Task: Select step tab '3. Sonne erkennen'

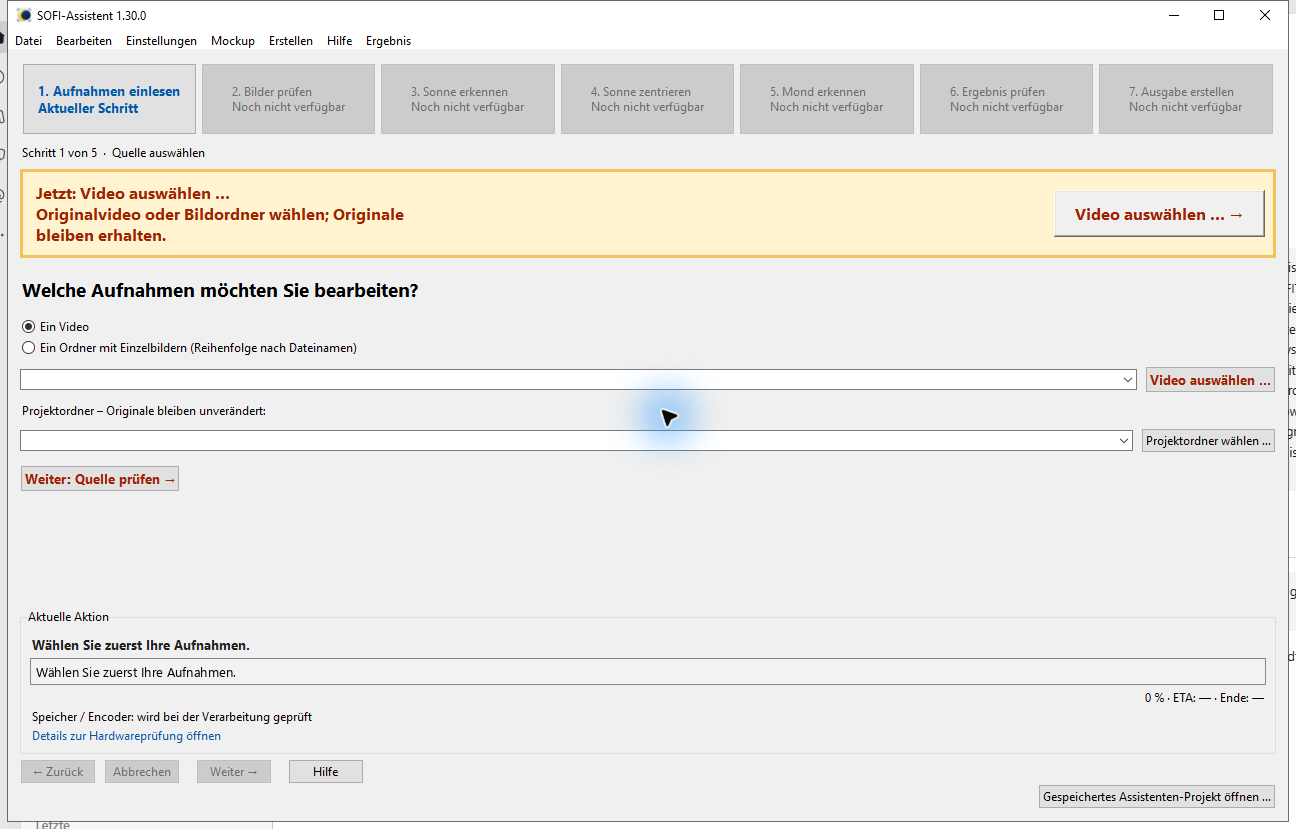Action: (467, 99)
